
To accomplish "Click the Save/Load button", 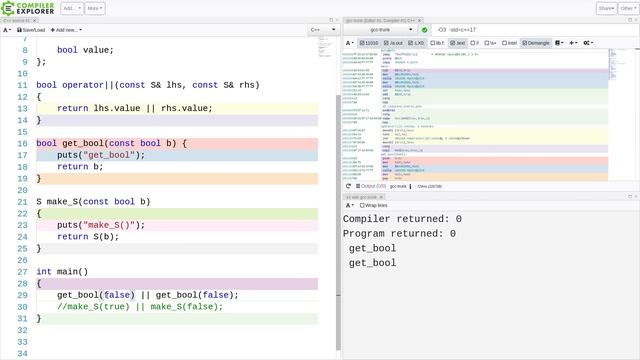I will coord(31,30).
